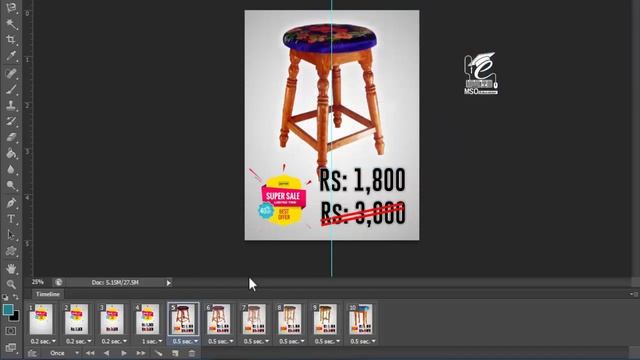
Task: Select timeline frame 7 thumbnail
Action: 254,320
